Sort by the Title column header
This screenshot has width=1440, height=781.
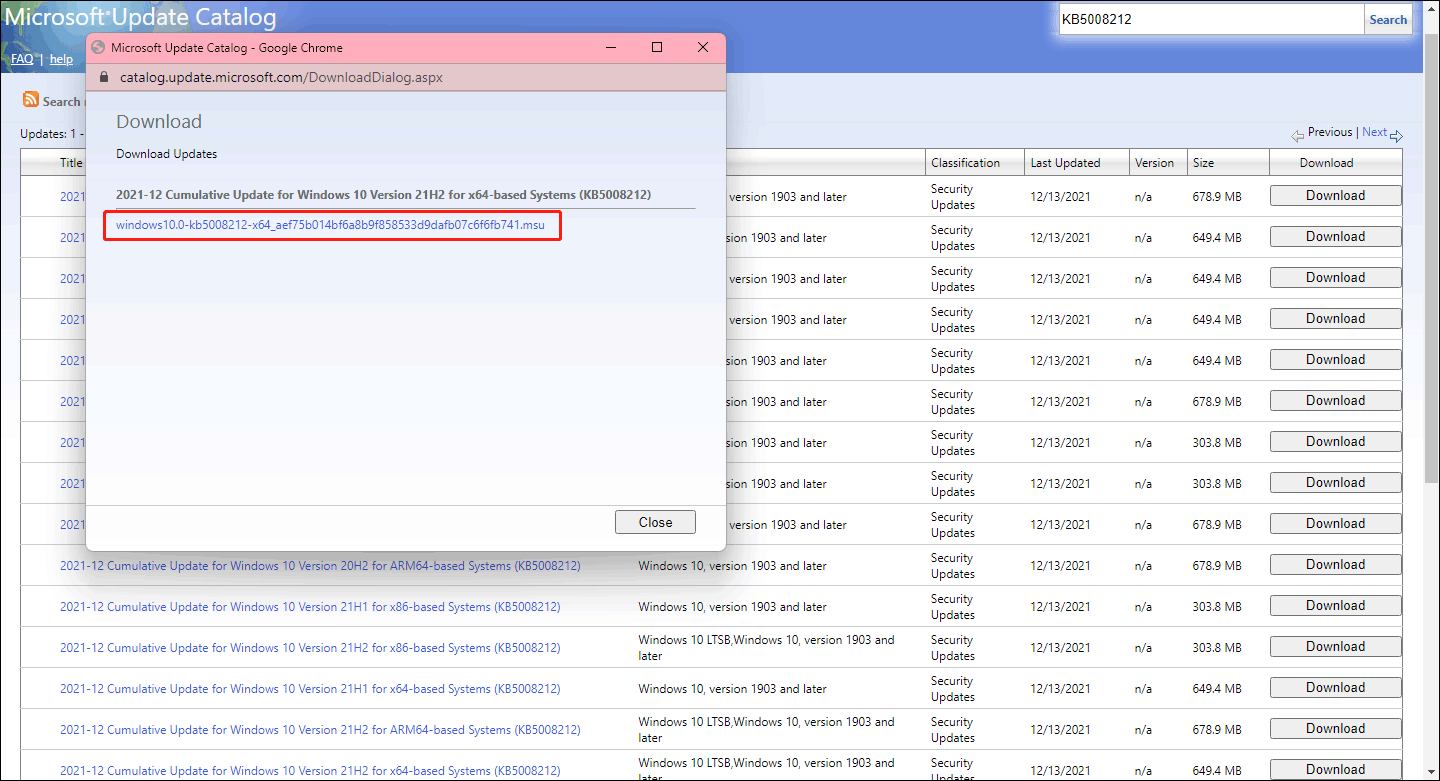click(x=71, y=163)
